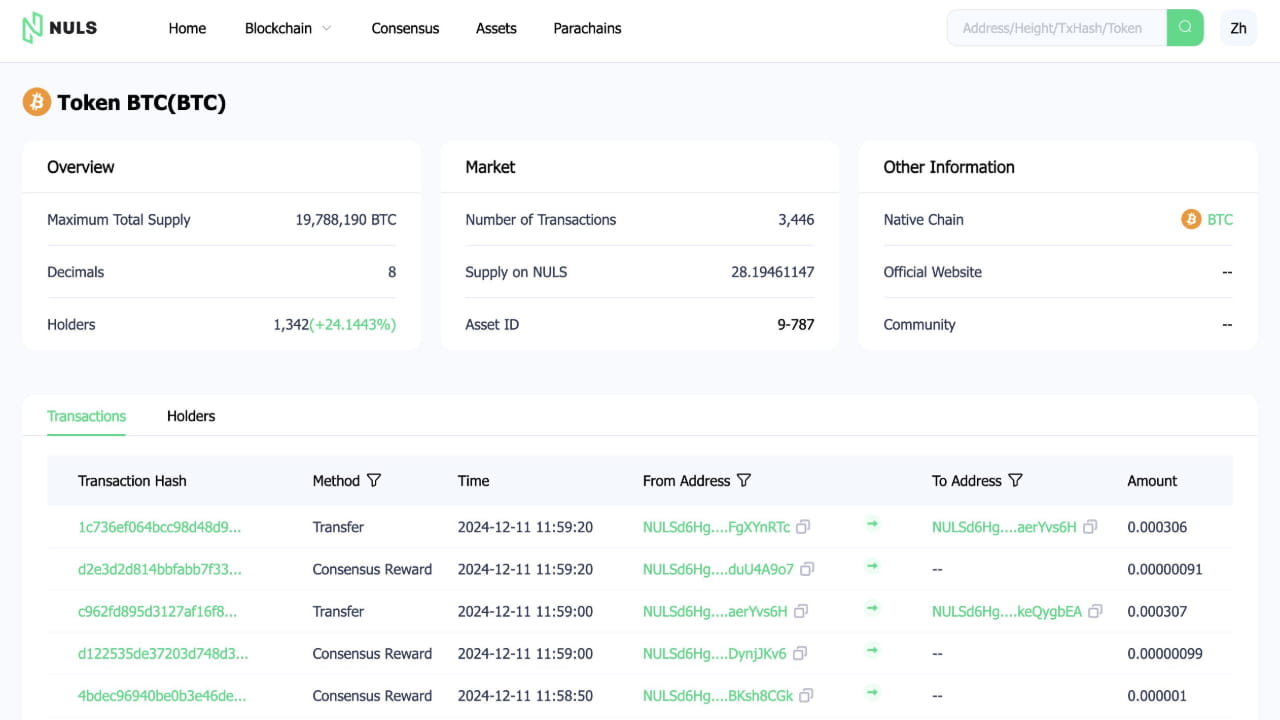Open the Assets page
The height and width of the screenshot is (720, 1280).
496,28
